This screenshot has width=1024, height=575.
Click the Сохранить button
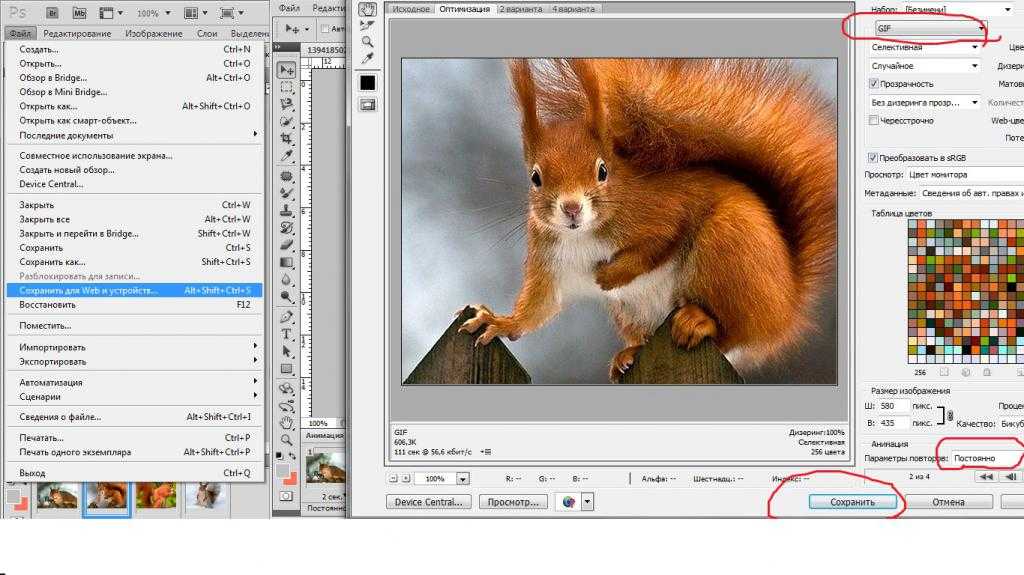[852, 502]
